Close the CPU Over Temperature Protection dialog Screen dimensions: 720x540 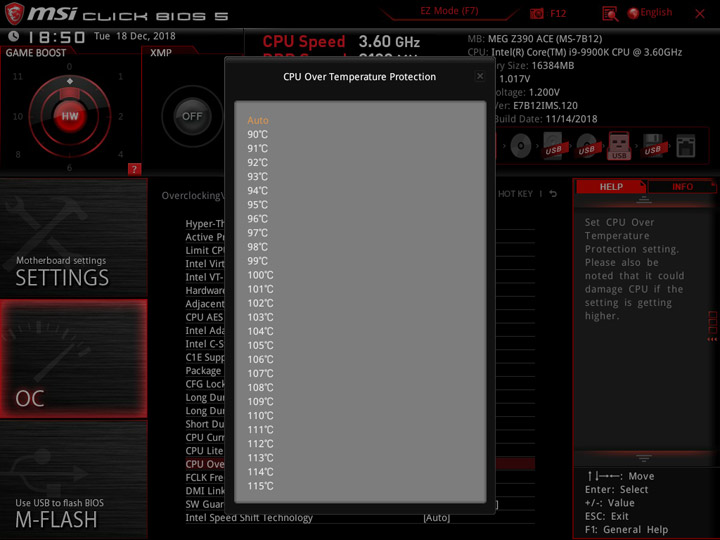[480, 76]
